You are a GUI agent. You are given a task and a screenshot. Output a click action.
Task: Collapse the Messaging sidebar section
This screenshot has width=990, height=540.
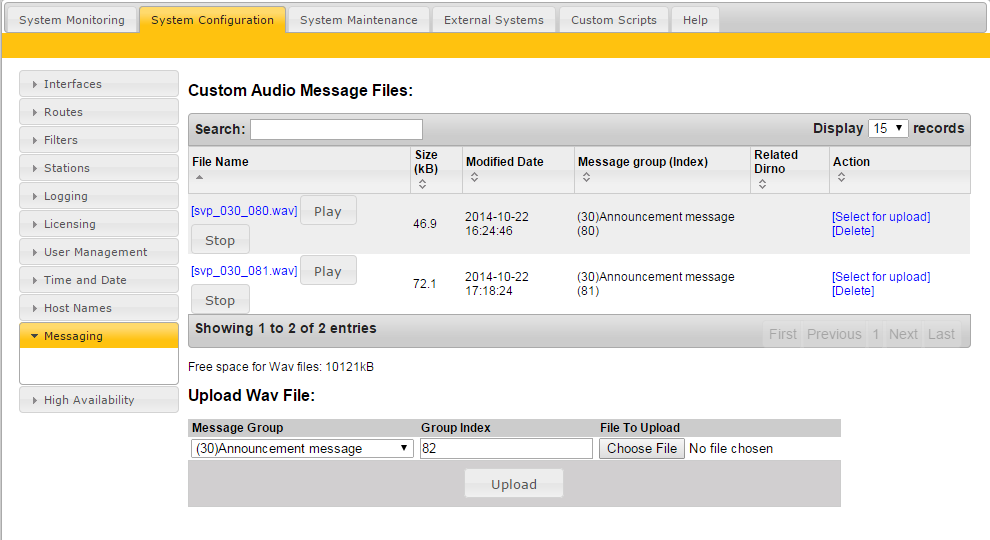pyautogui.click(x=98, y=336)
